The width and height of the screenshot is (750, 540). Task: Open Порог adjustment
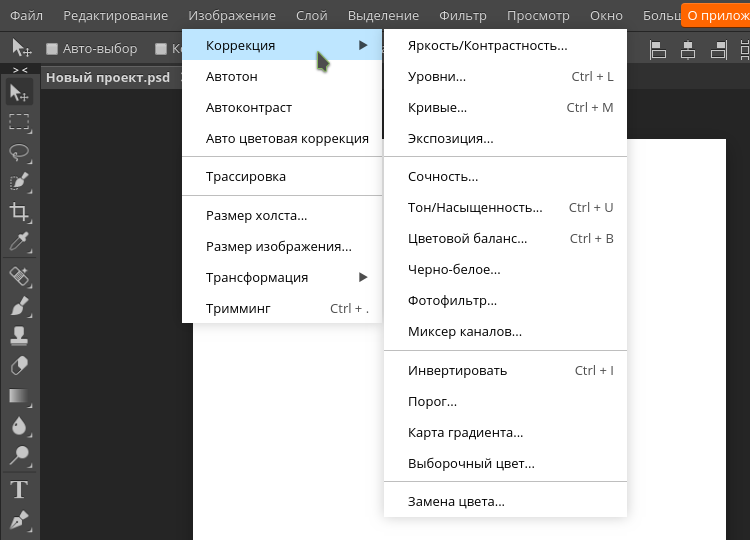click(505, 402)
